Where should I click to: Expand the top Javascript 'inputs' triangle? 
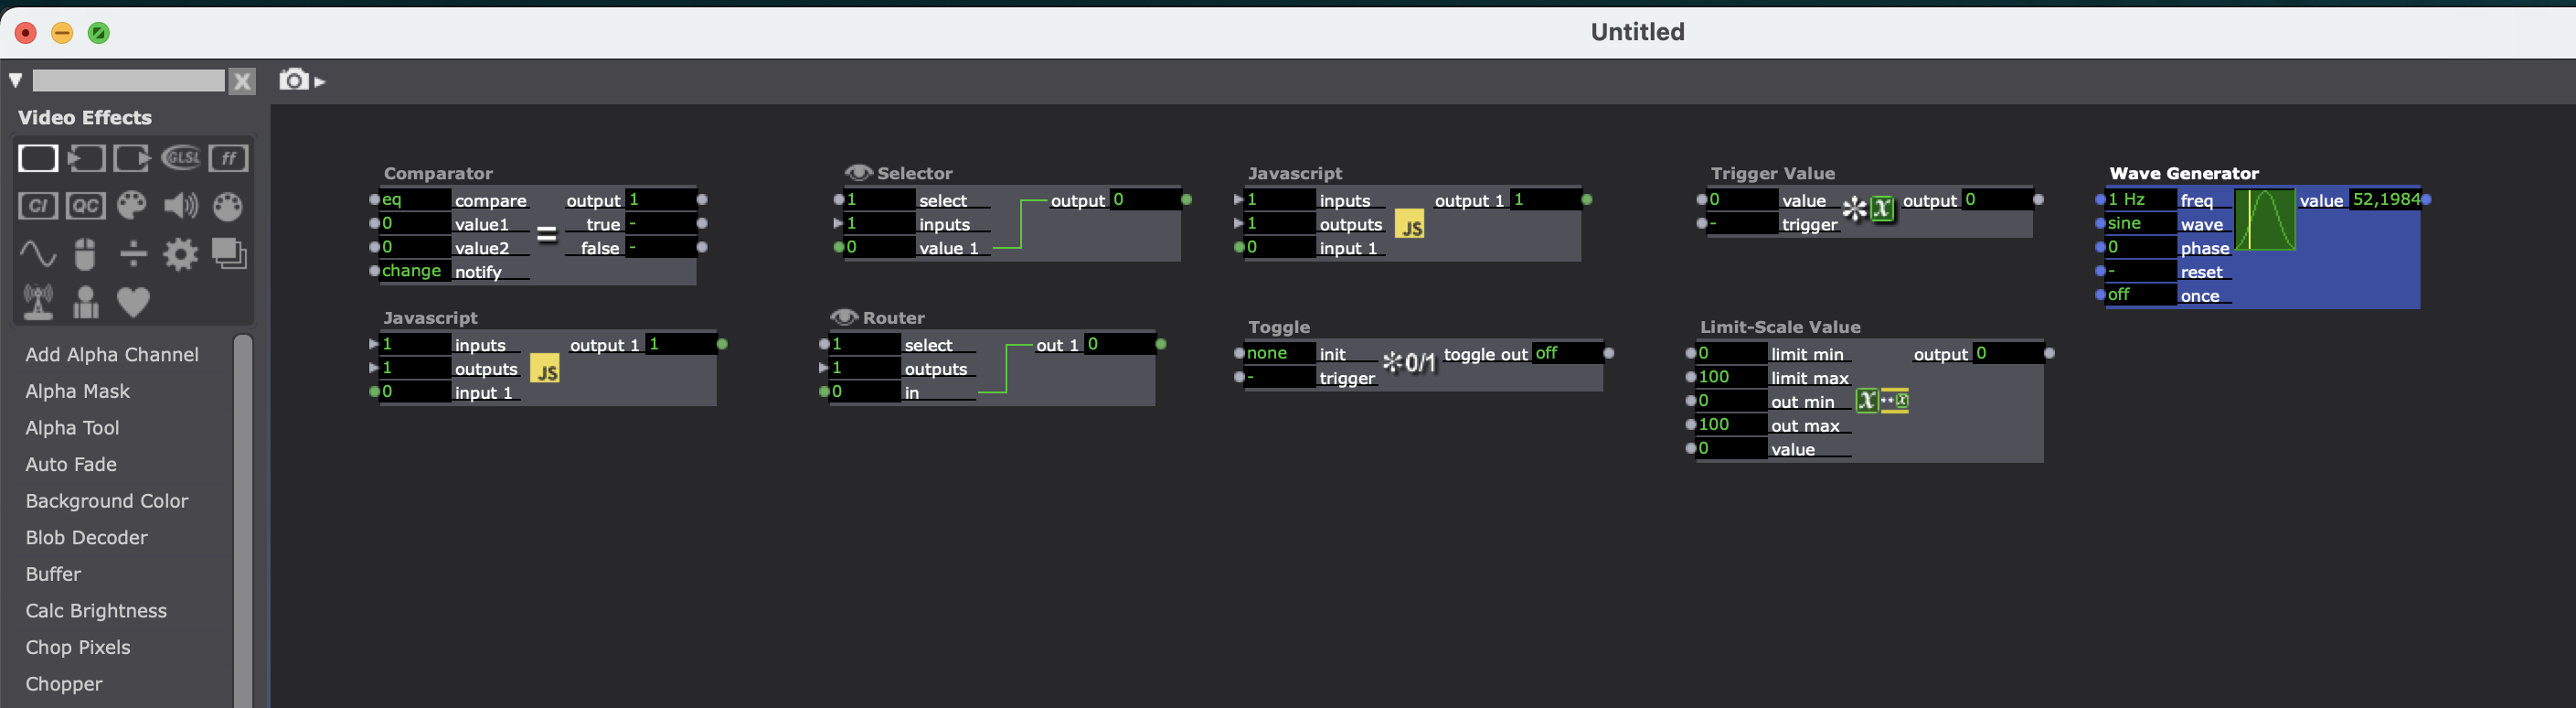coord(1238,199)
